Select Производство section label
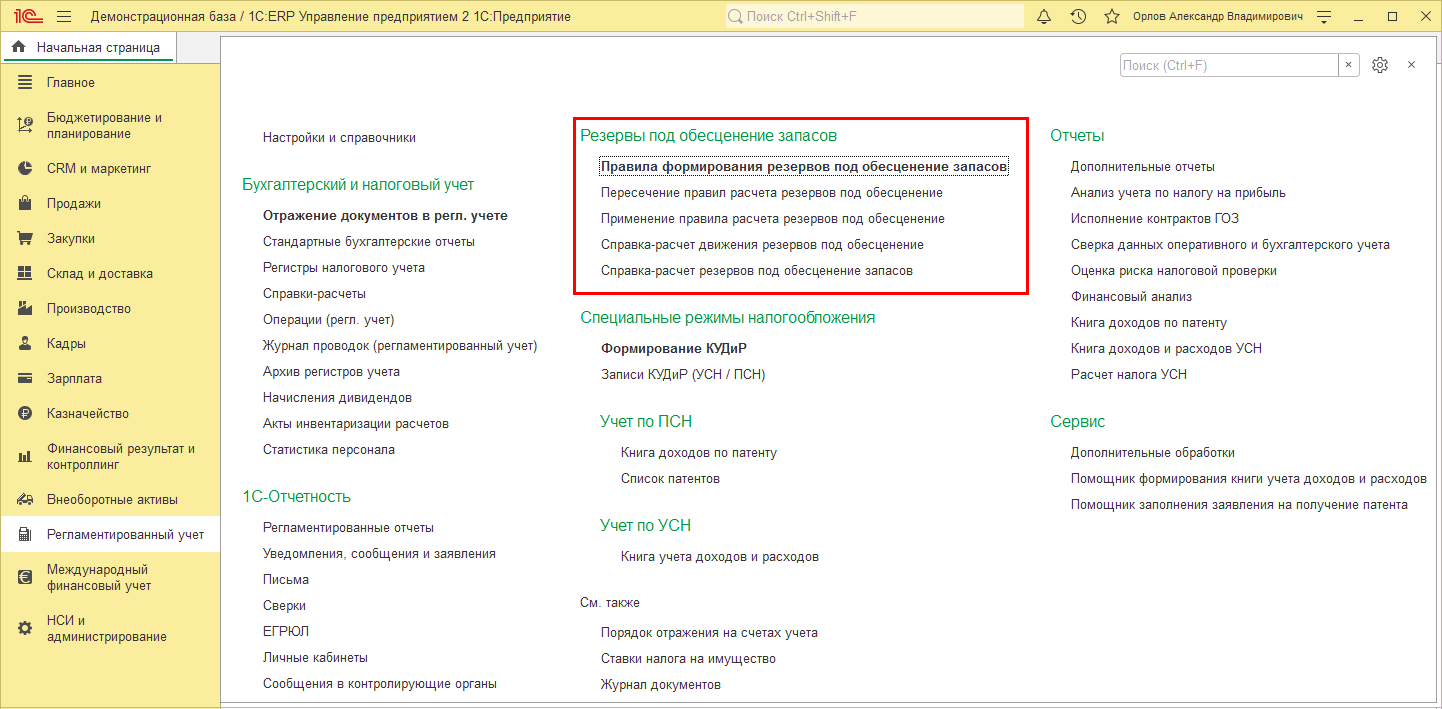The image size is (1442, 709). (89, 309)
